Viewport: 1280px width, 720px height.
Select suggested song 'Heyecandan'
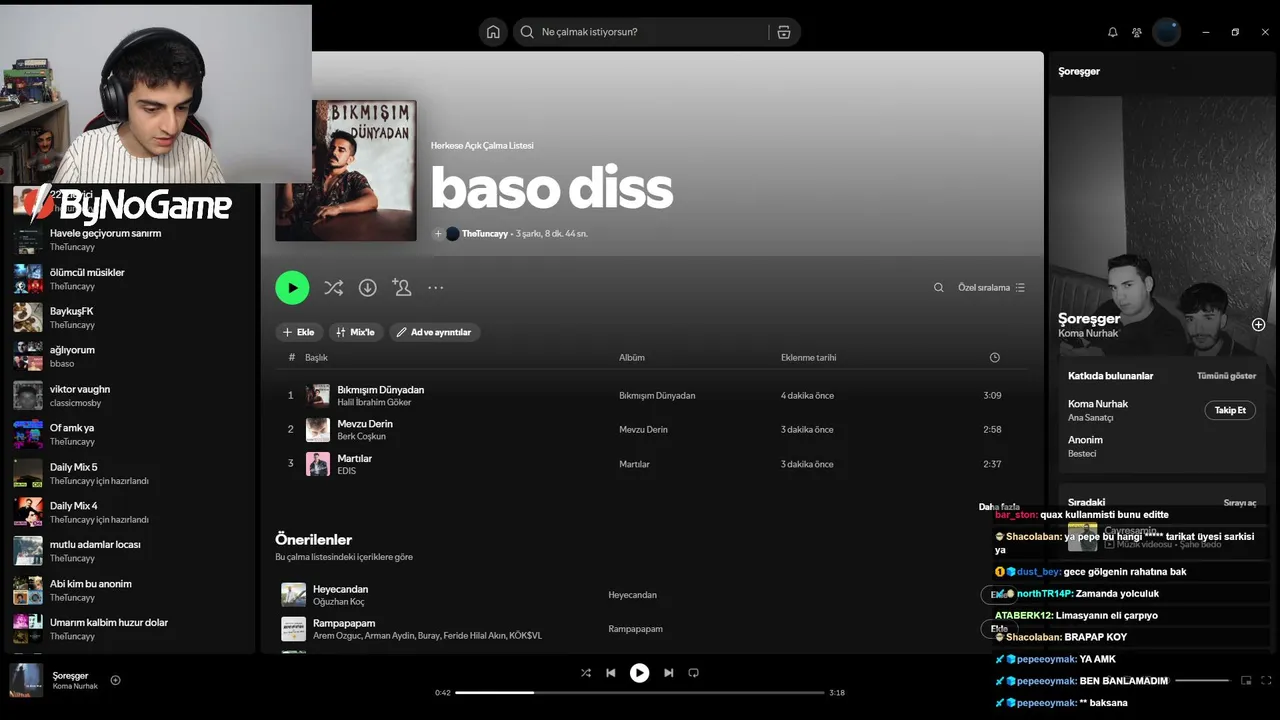[340, 589]
